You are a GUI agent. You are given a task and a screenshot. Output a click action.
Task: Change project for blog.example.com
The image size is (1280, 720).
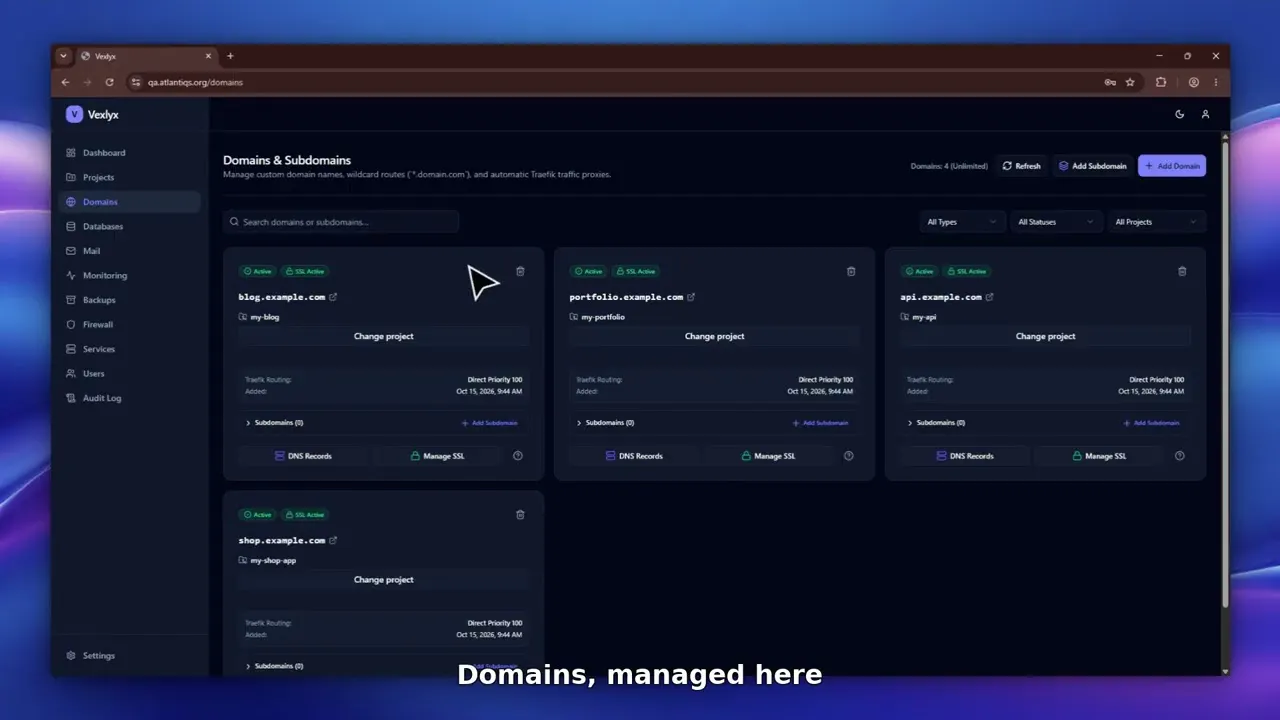coord(383,336)
